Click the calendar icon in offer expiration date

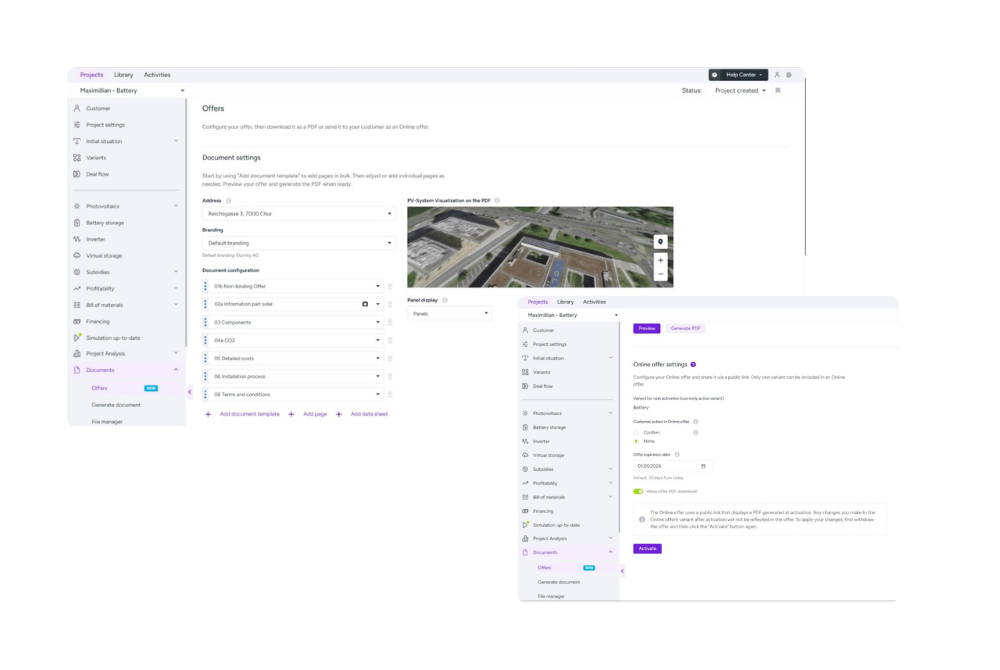coord(703,466)
